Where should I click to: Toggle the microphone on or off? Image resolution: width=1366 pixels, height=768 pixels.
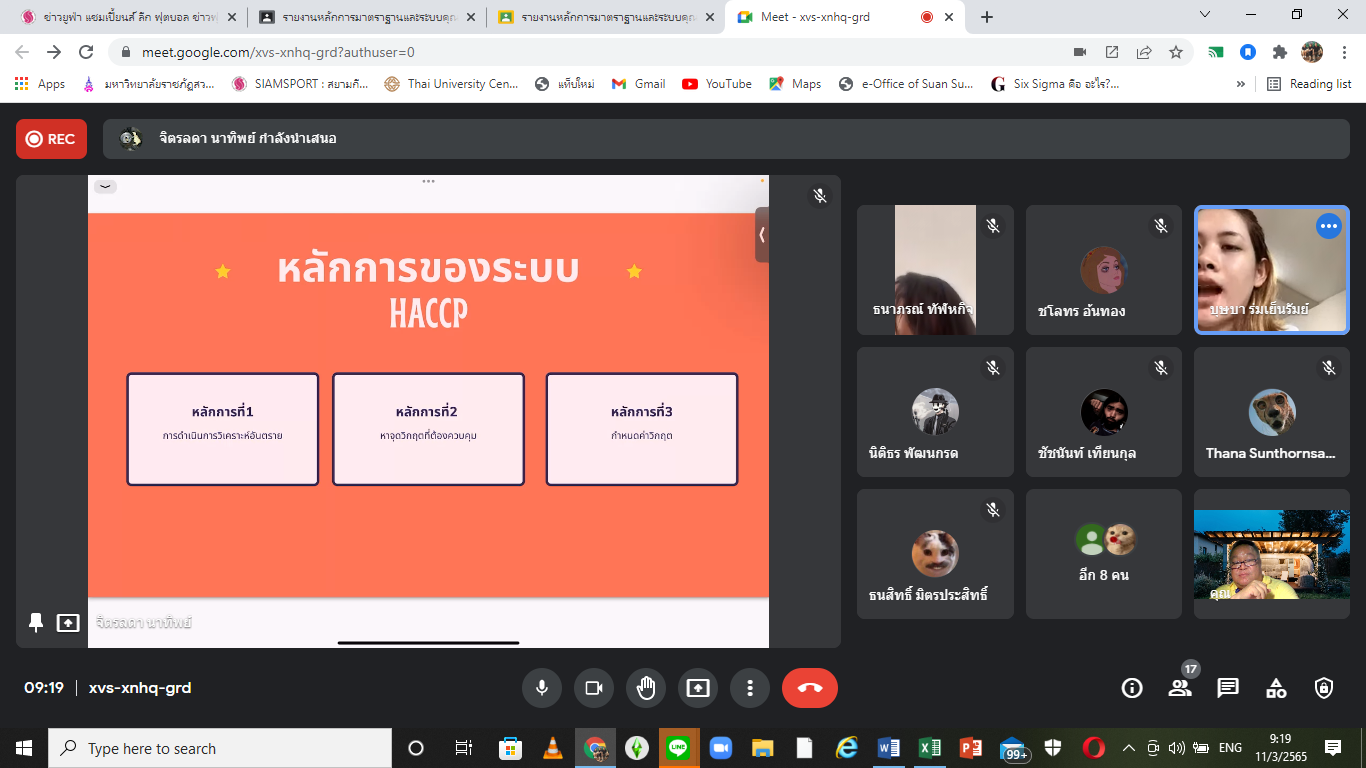(542, 688)
